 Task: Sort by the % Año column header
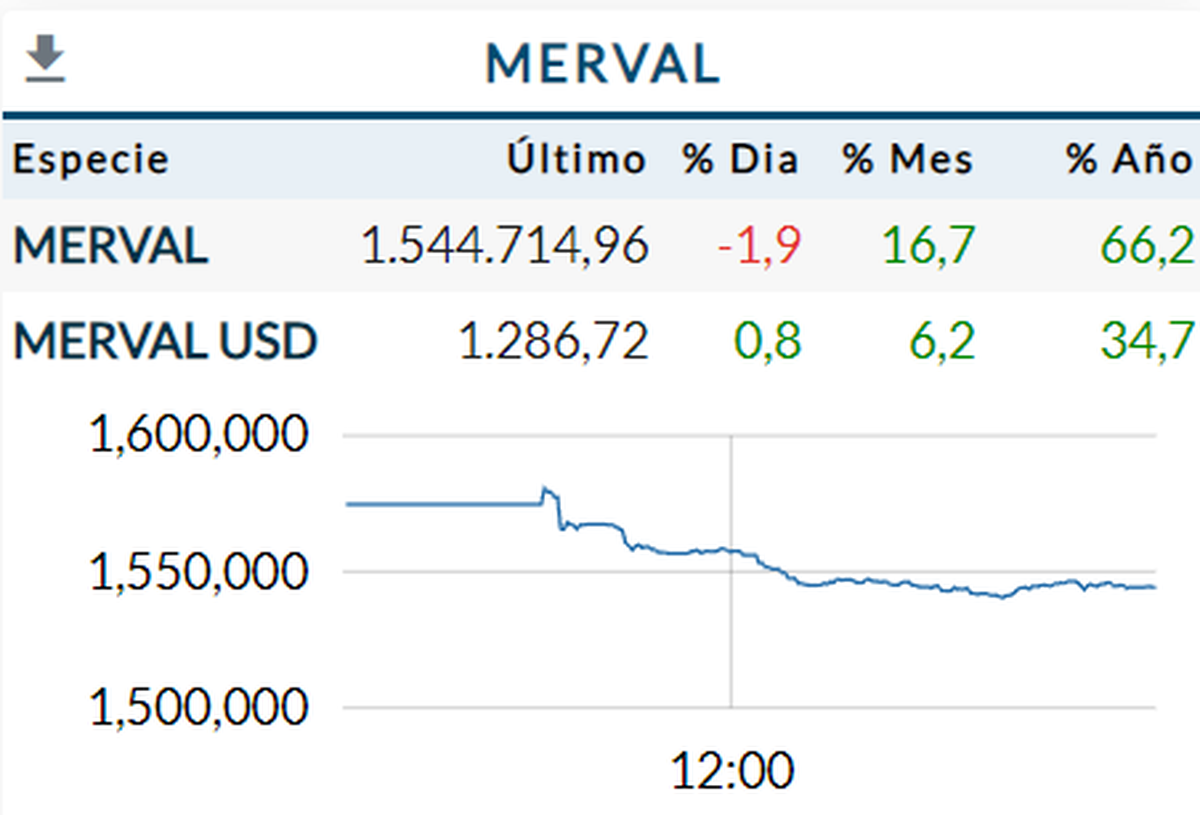pos(1130,160)
